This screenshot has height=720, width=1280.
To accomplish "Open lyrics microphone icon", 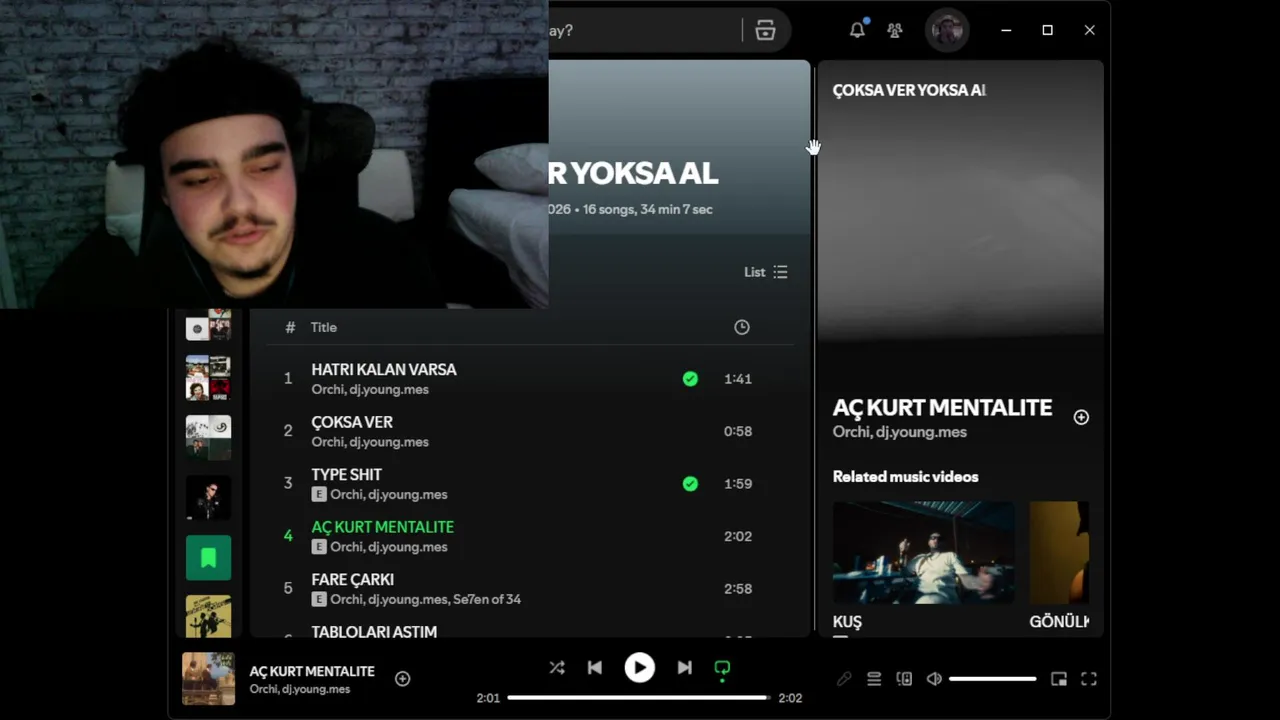I will [844, 679].
